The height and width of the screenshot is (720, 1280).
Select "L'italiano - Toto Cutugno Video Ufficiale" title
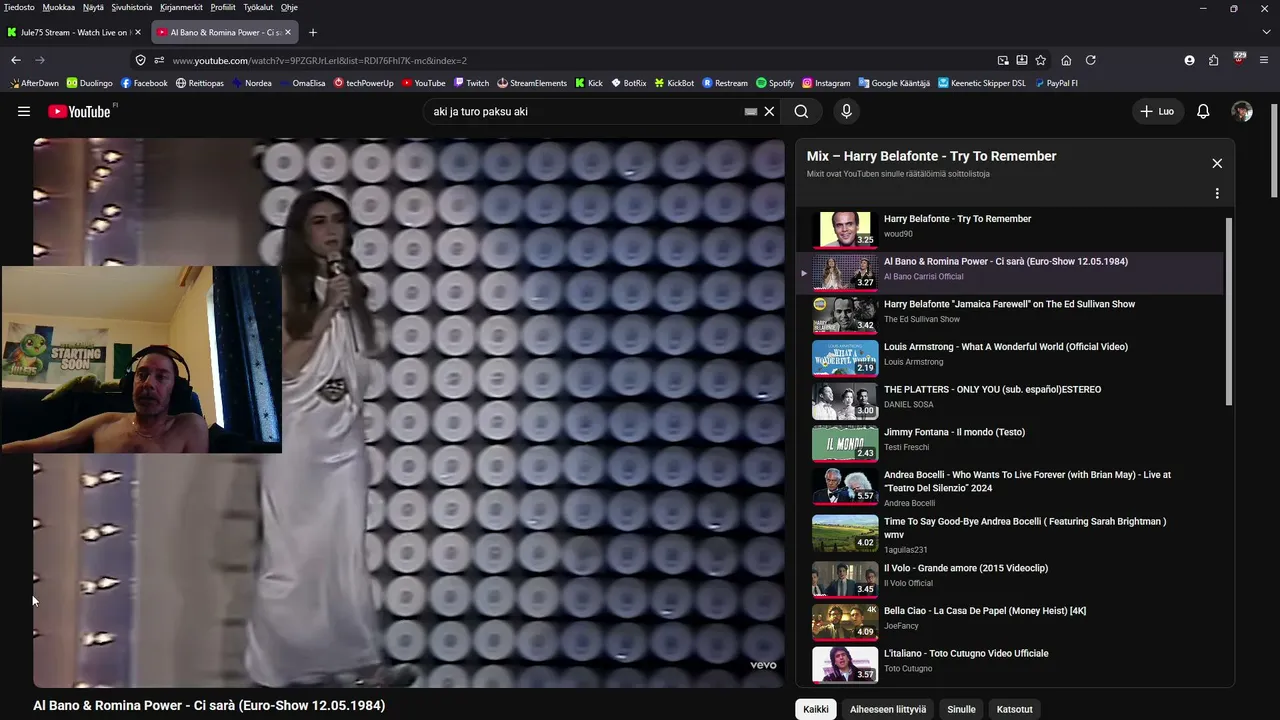click(x=966, y=654)
